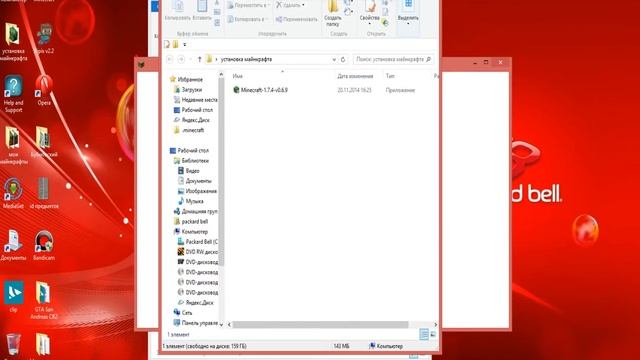The height and width of the screenshot is (360, 640).
Task: Click the back navigation arrow
Action: [170, 59]
